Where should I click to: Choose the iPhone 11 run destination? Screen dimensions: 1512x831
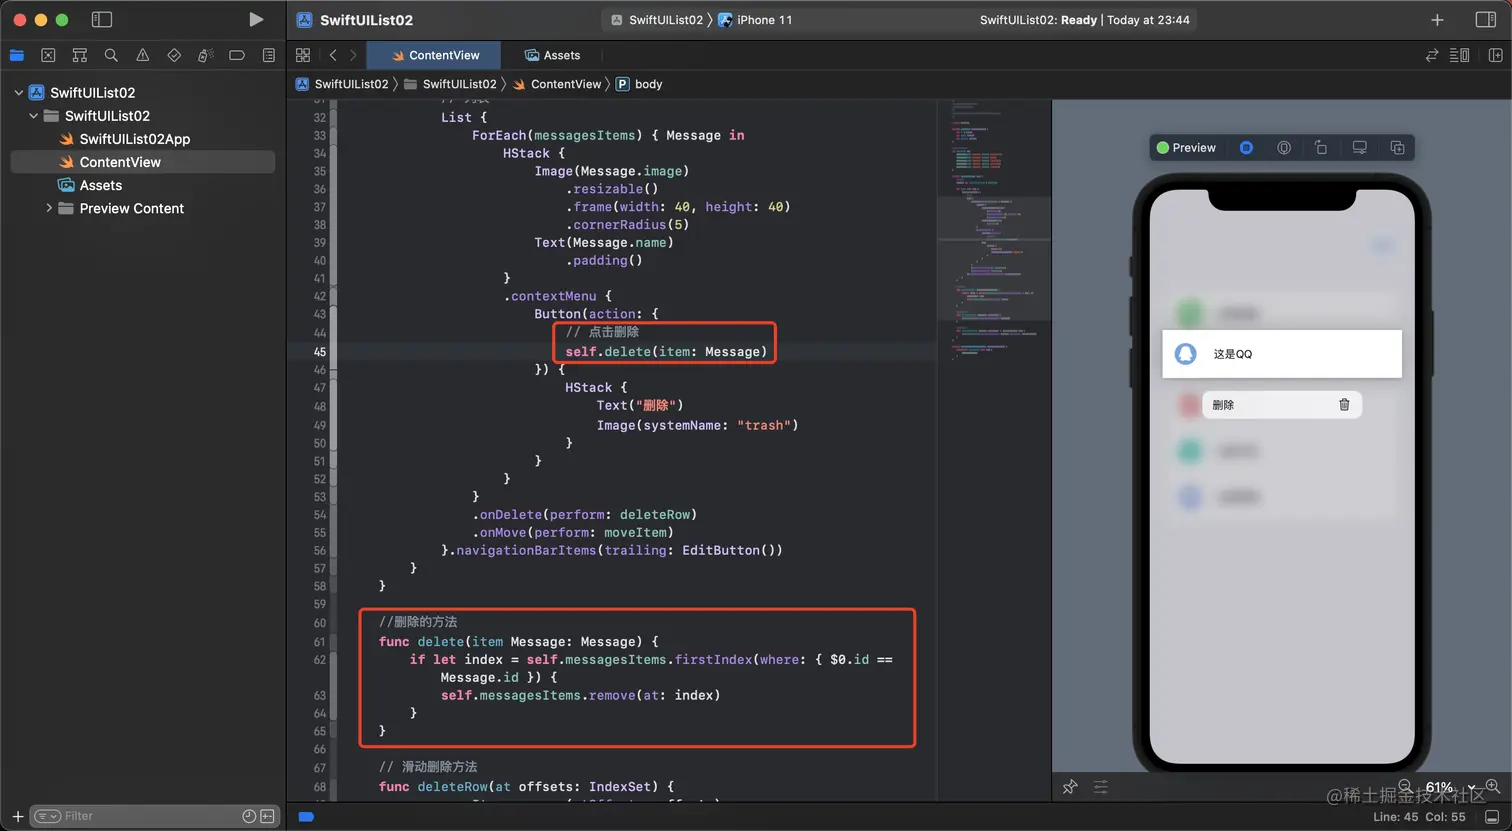pos(755,20)
